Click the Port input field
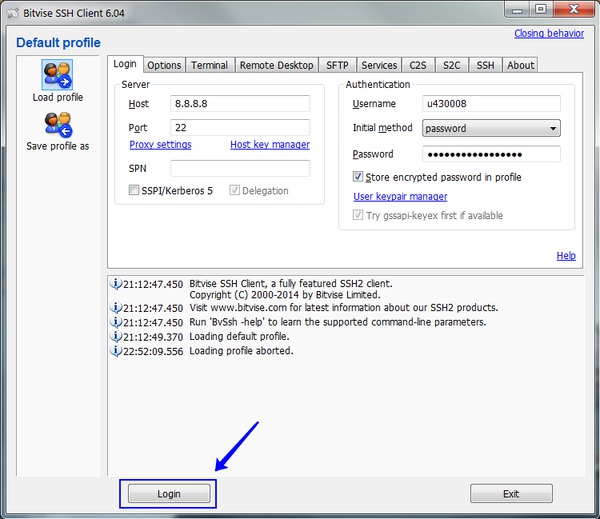600x519 pixels. pyautogui.click(x=240, y=127)
